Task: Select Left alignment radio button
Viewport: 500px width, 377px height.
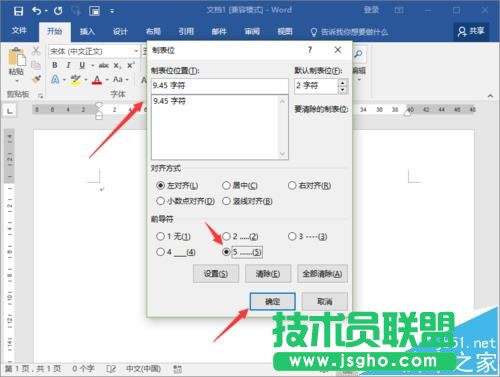Action: (160, 185)
